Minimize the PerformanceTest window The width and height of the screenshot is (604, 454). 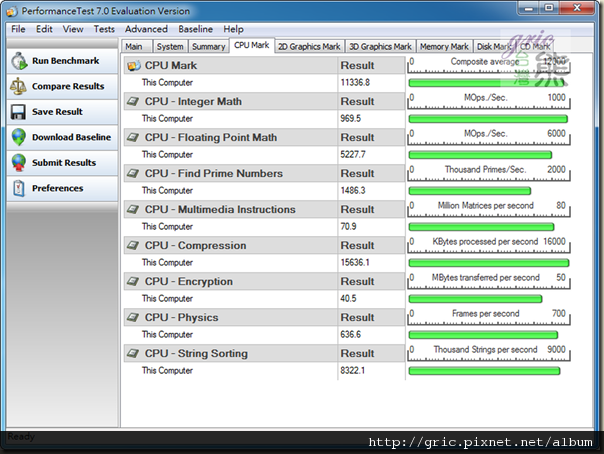tap(529, 8)
